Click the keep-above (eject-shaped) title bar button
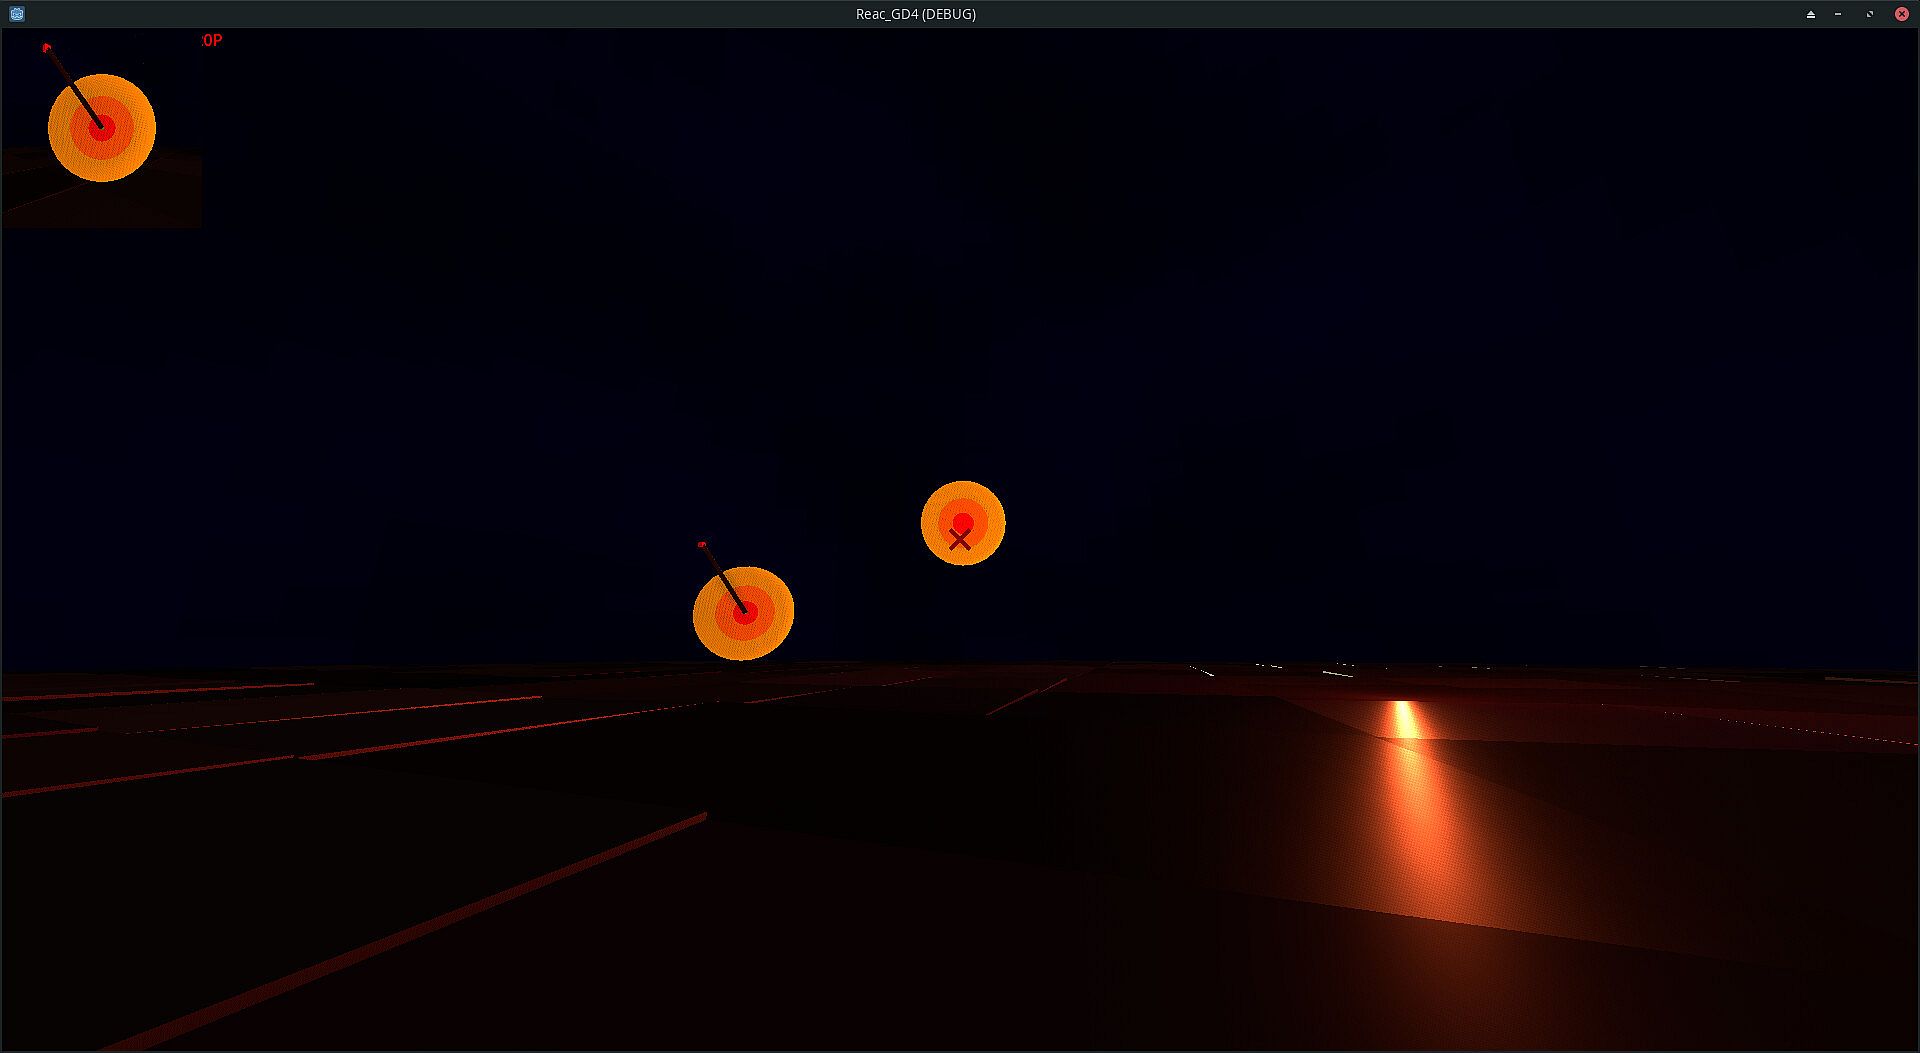1920x1053 pixels. pos(1810,14)
